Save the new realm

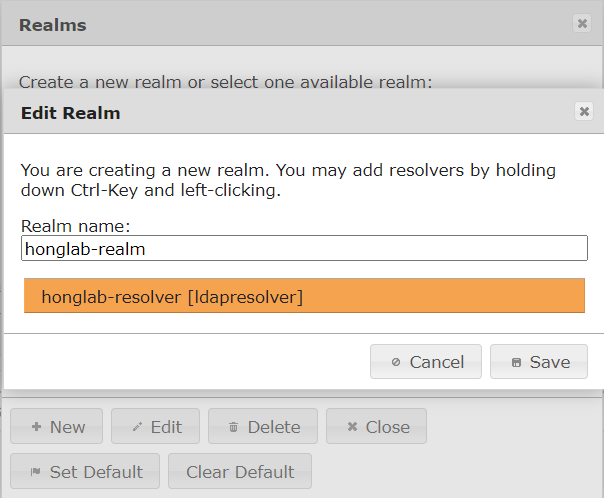[539, 362]
